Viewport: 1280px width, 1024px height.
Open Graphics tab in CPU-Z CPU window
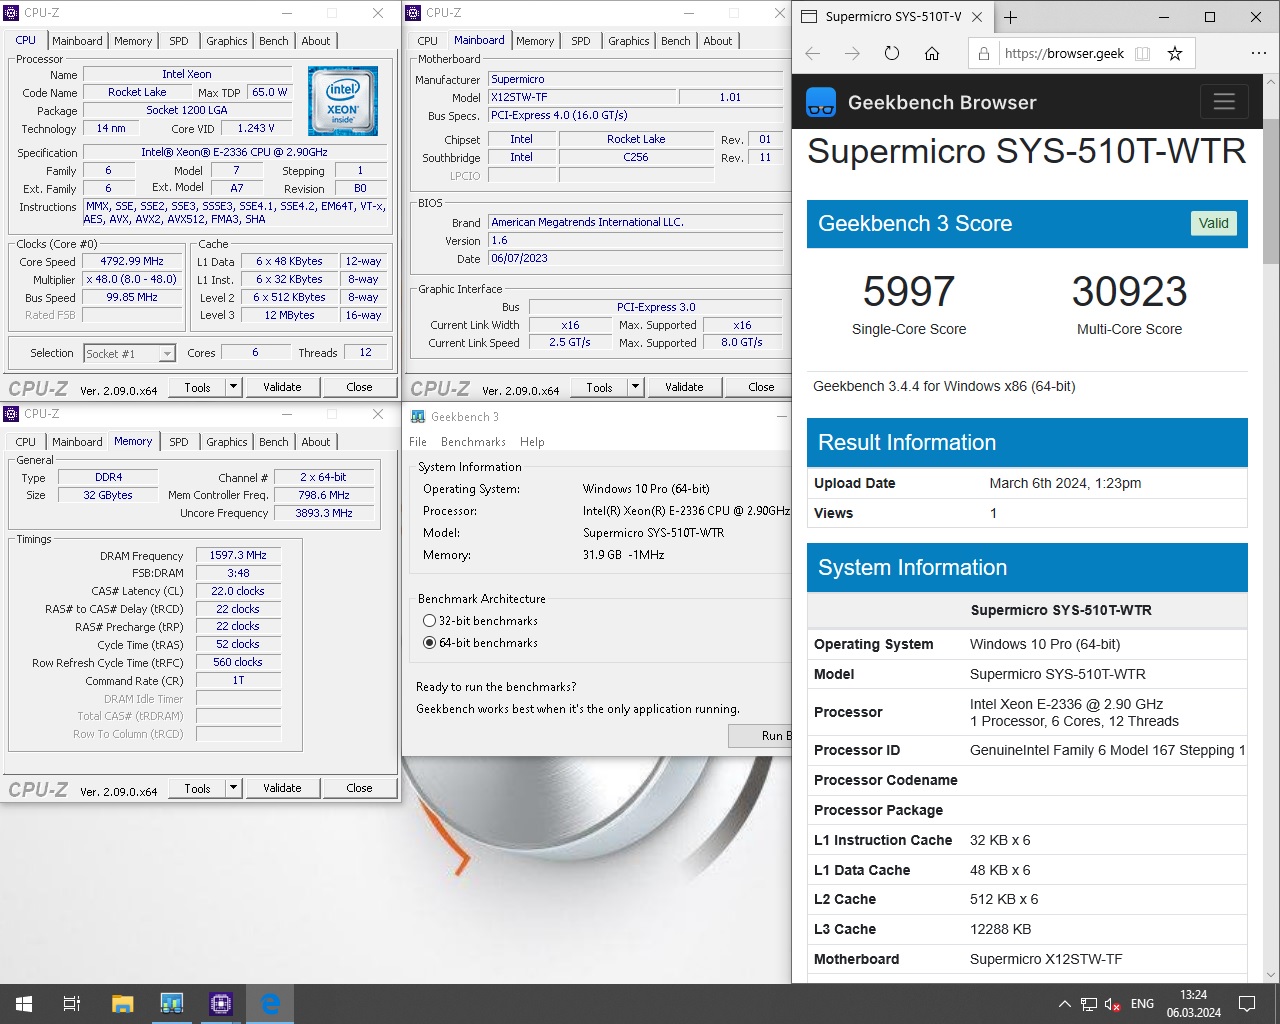(227, 41)
